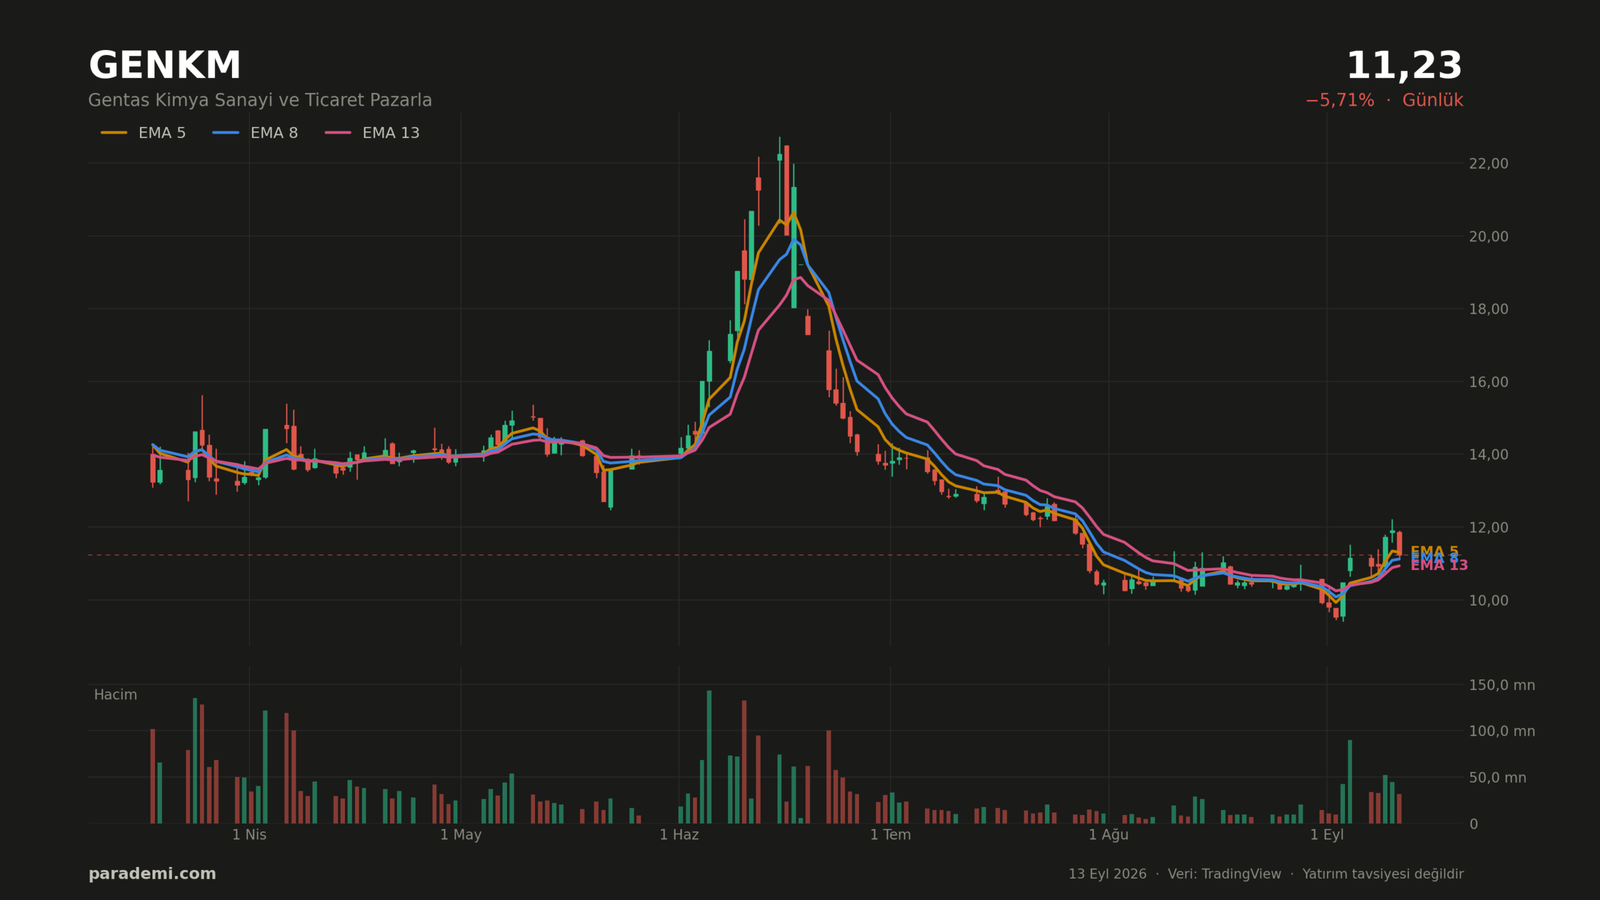Click the orange EMA 5 legend line swatch
1600x900 pixels.
(x=114, y=133)
